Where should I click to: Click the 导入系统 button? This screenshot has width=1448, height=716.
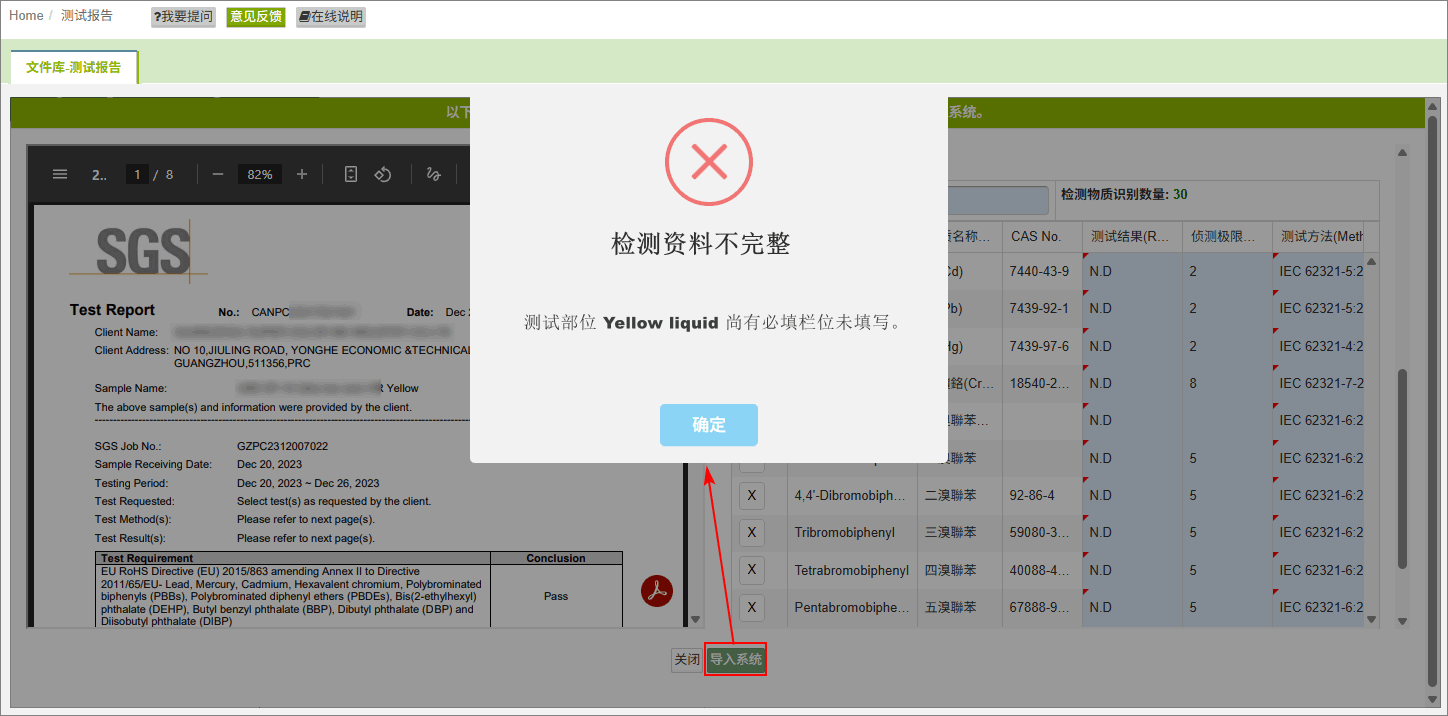736,659
